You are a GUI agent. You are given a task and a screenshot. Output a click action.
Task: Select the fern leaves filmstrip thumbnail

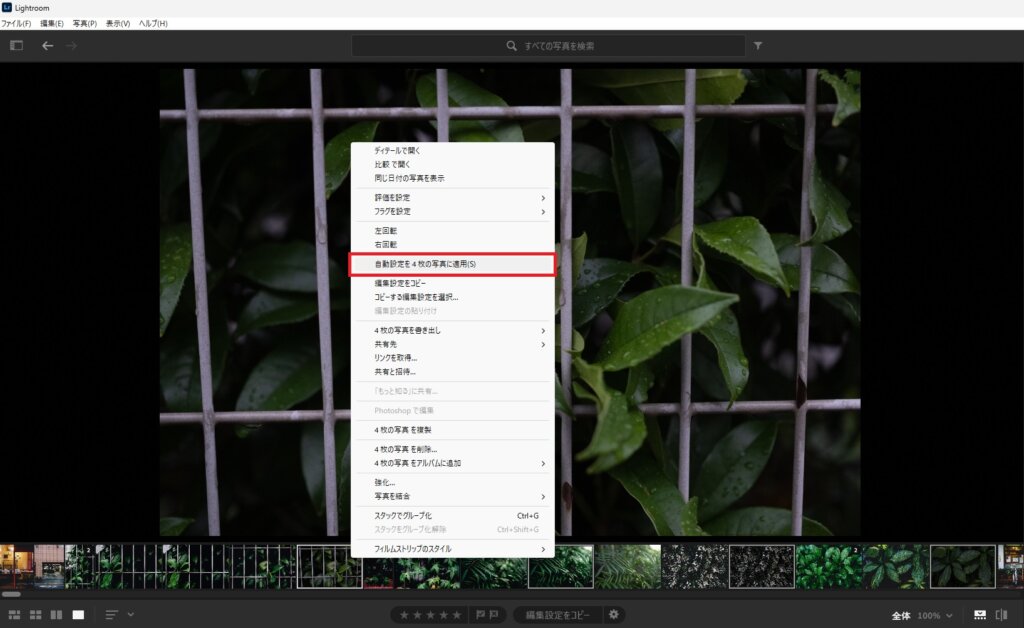pos(627,567)
